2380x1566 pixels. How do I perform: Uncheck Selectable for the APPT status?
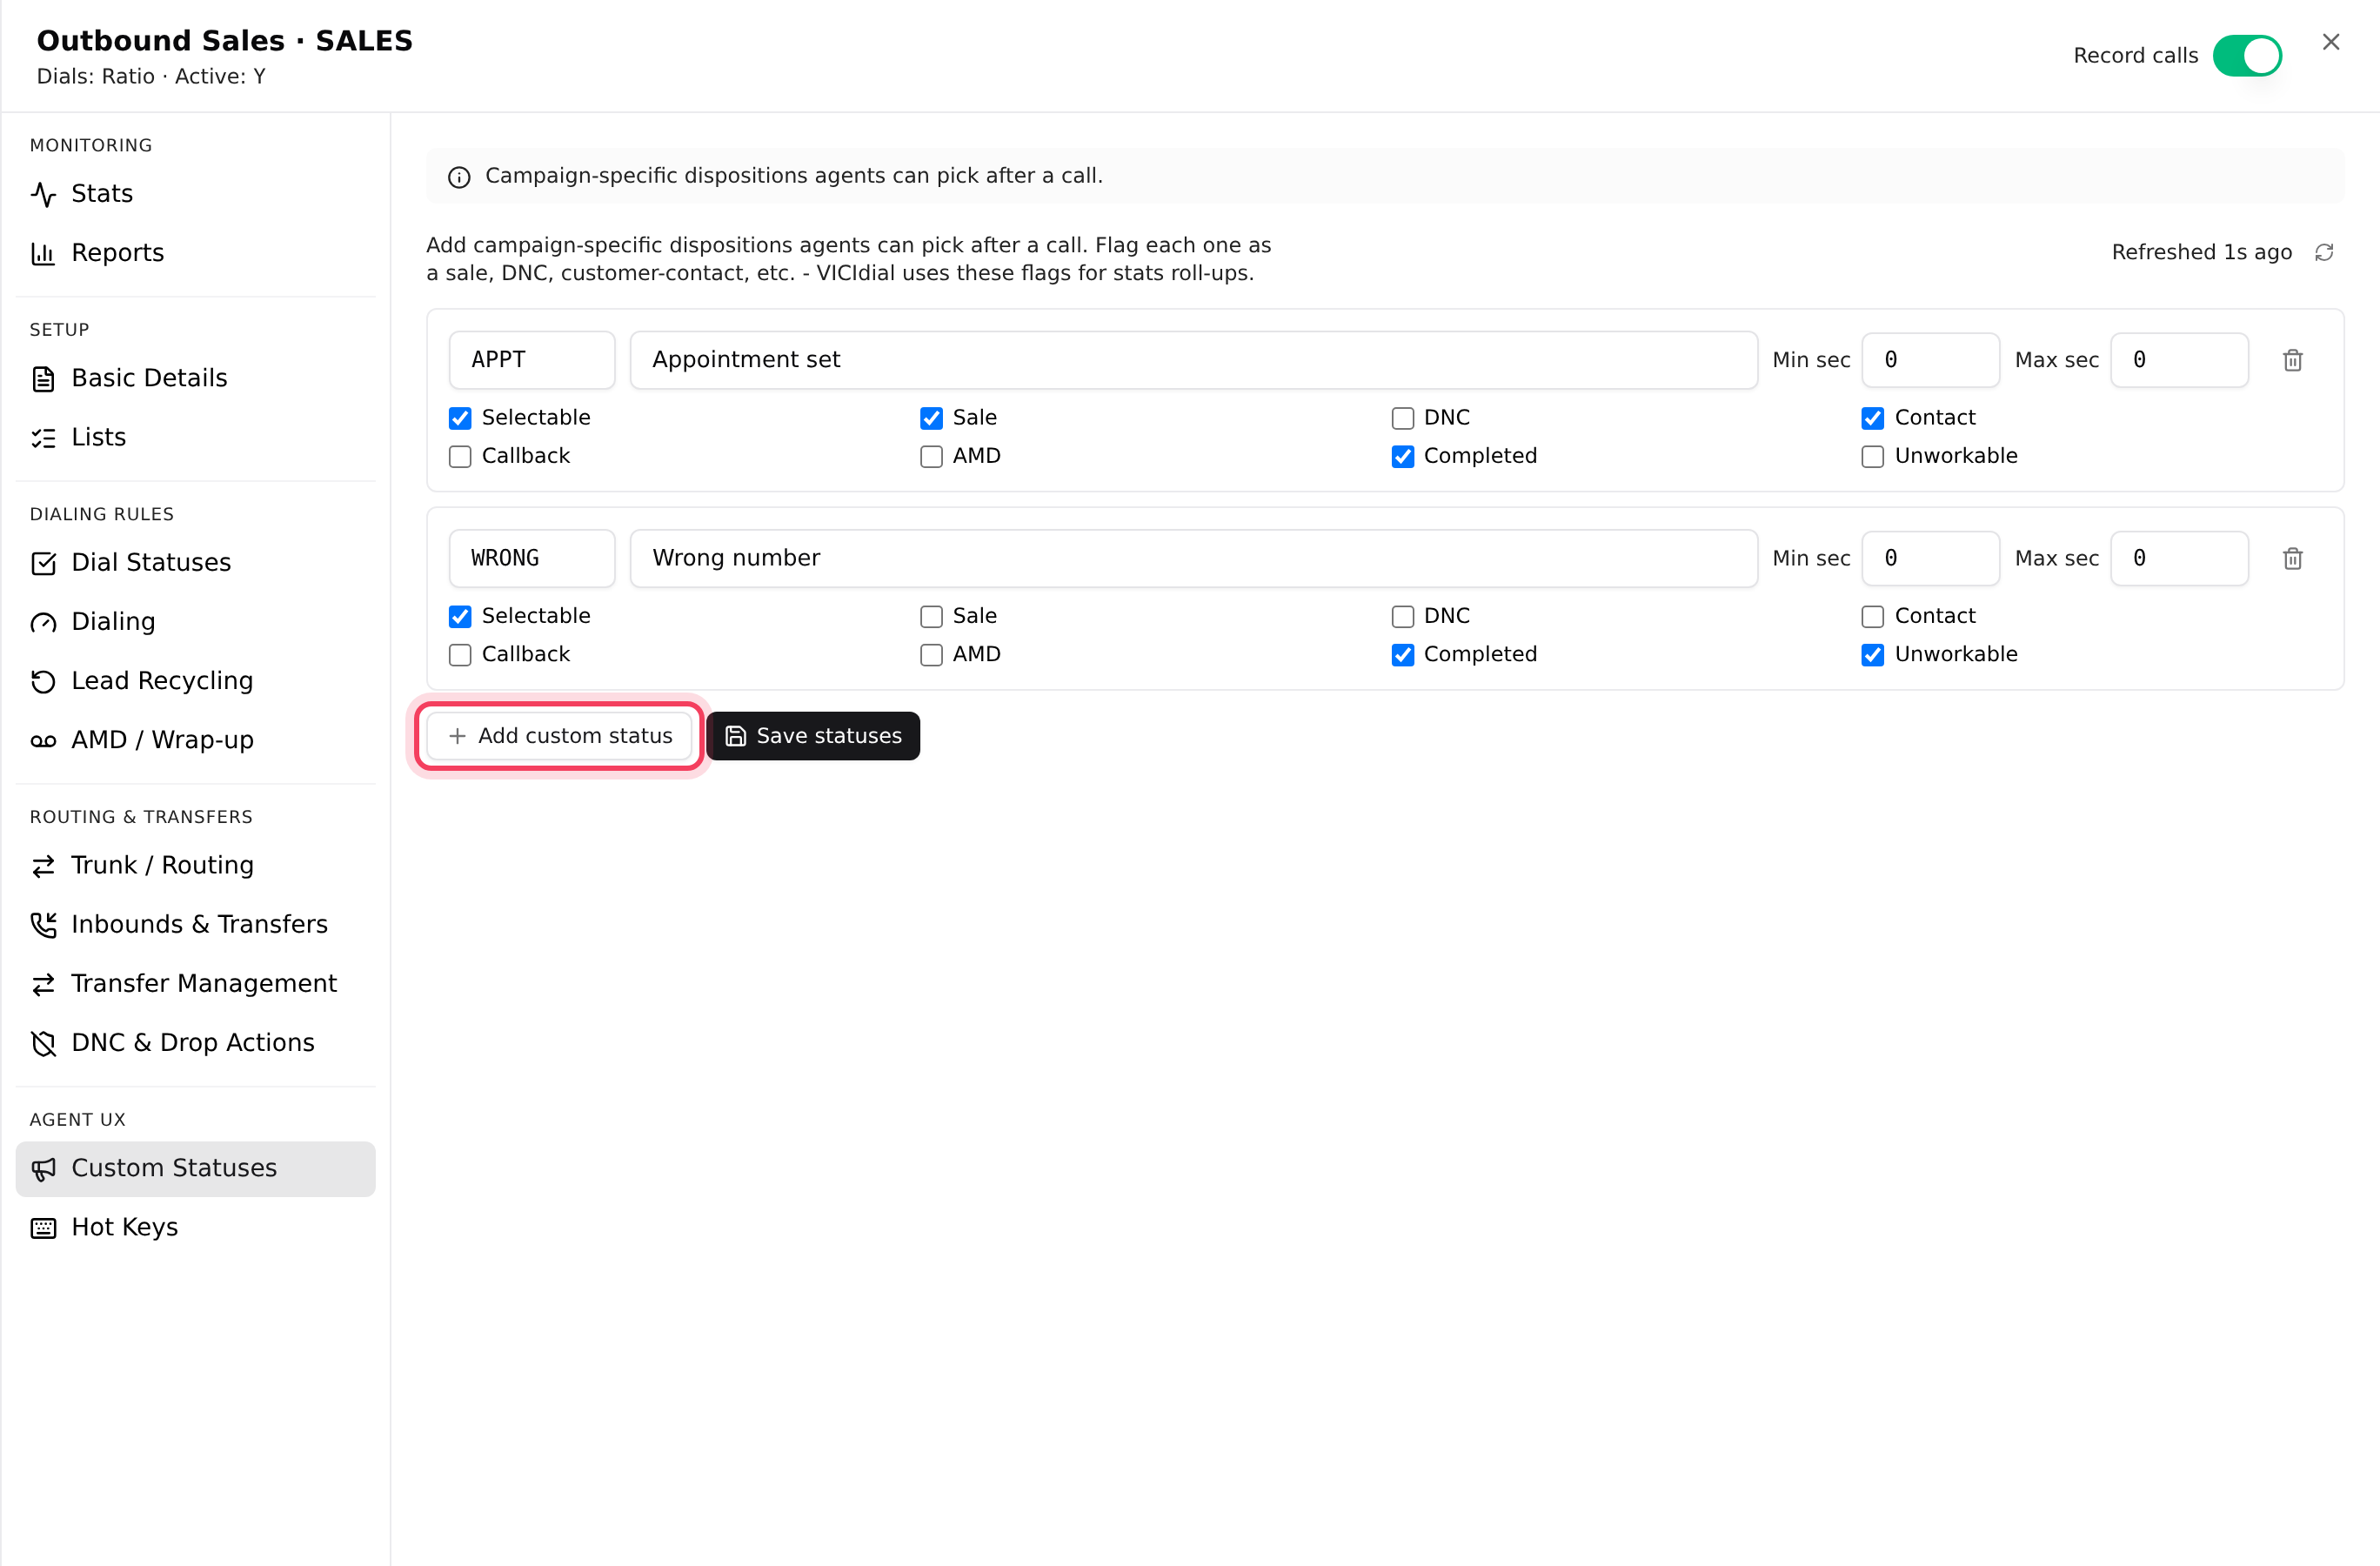coord(460,418)
